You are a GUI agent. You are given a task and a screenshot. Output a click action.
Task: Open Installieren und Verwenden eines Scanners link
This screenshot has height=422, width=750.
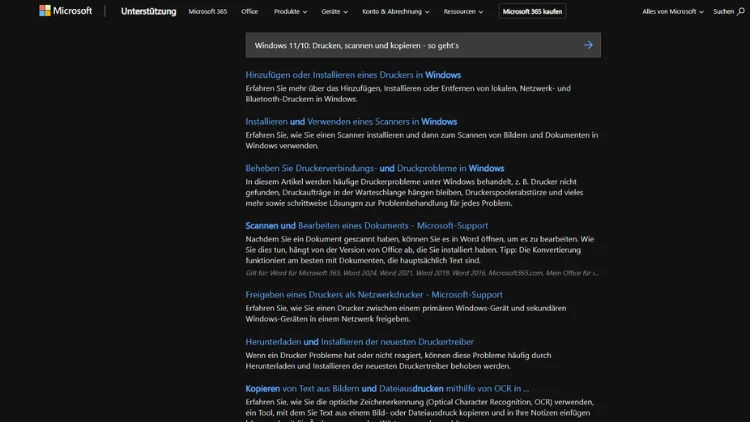coord(351,122)
